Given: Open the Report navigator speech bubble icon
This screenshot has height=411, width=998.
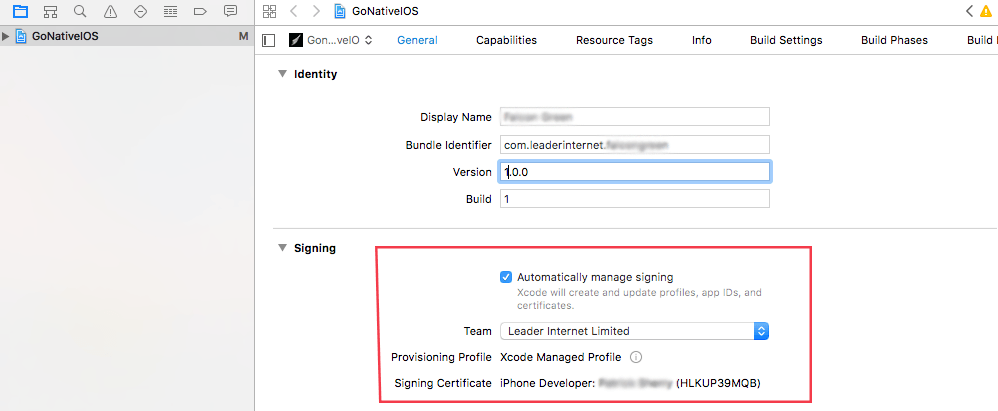Looking at the screenshot, I should coord(230,11).
